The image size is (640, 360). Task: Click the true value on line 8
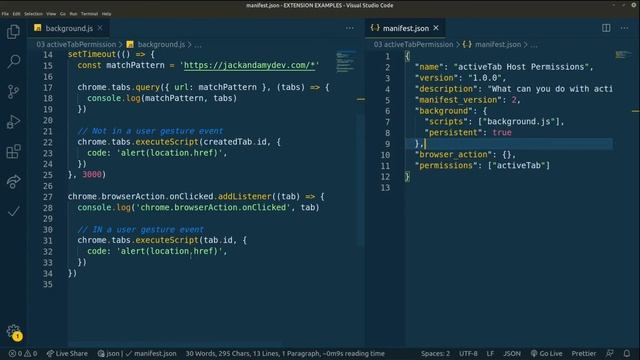(502, 133)
